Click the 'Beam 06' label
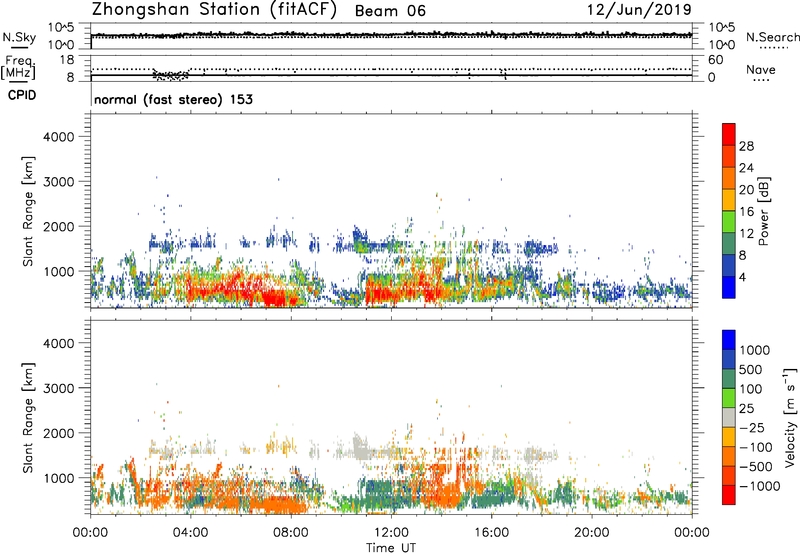 [390, 11]
